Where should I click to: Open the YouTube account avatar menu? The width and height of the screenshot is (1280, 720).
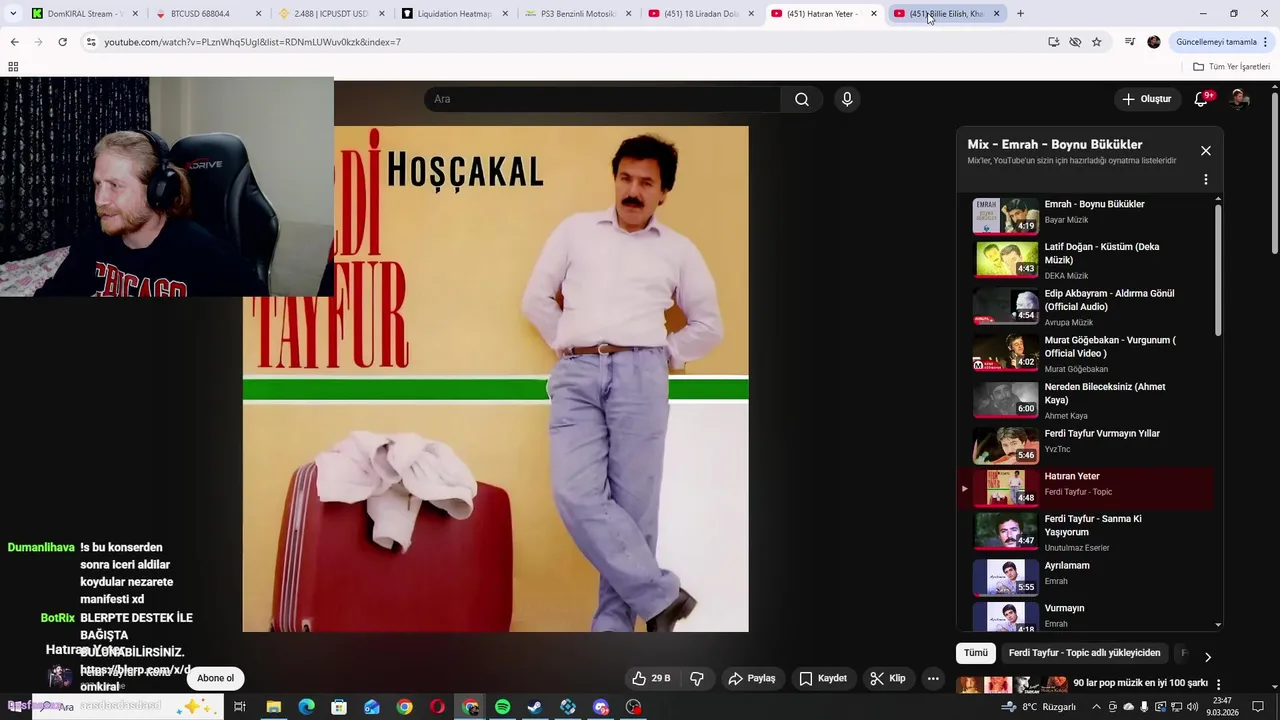point(1239,99)
